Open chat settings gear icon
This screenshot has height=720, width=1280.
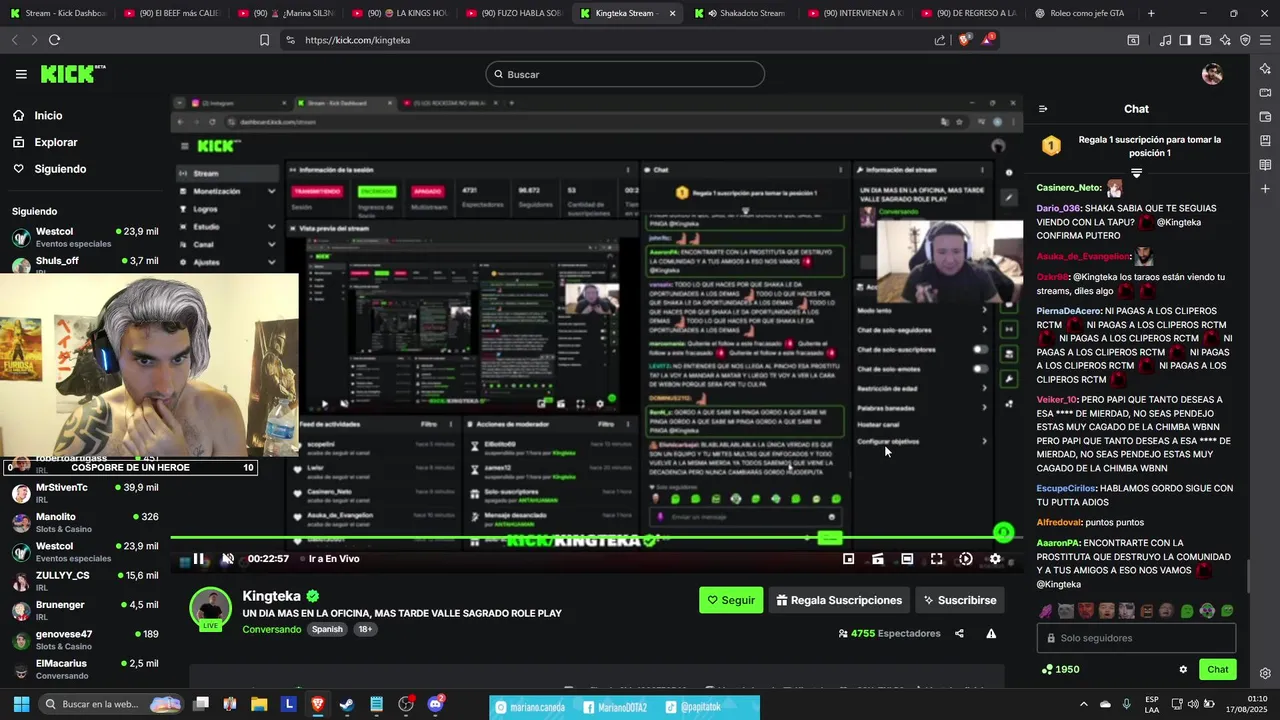pos(1183,669)
